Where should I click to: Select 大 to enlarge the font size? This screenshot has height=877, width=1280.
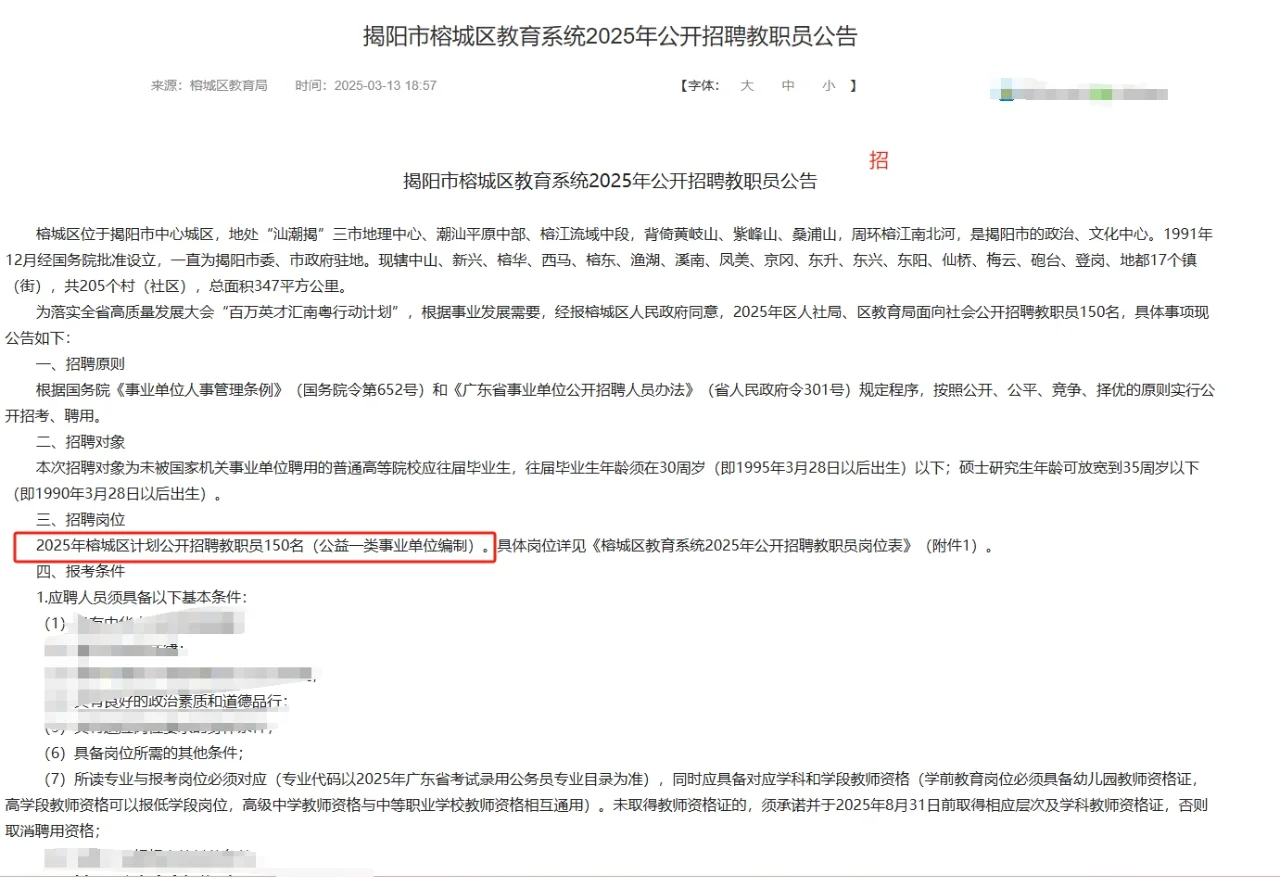(x=746, y=86)
